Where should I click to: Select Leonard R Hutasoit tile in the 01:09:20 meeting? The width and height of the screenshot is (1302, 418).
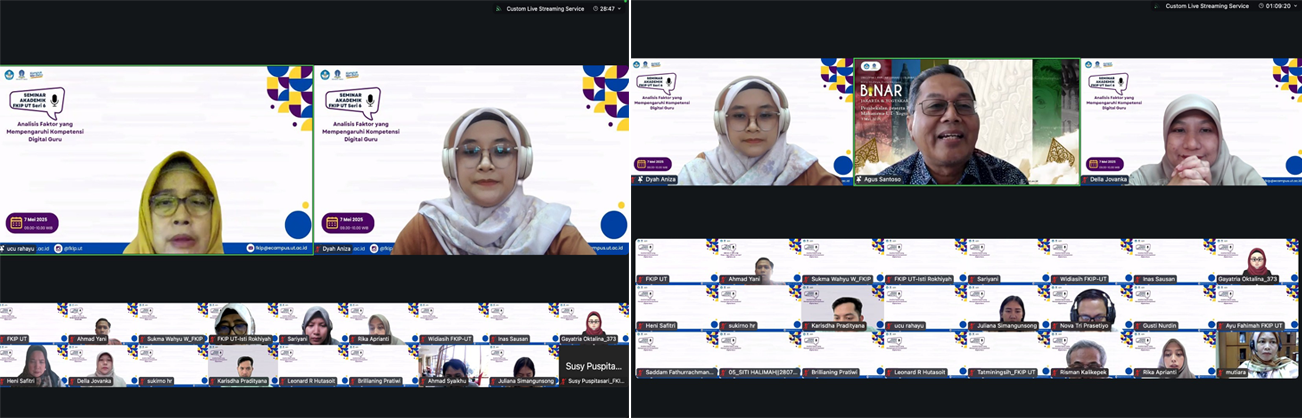pyautogui.click(x=926, y=355)
